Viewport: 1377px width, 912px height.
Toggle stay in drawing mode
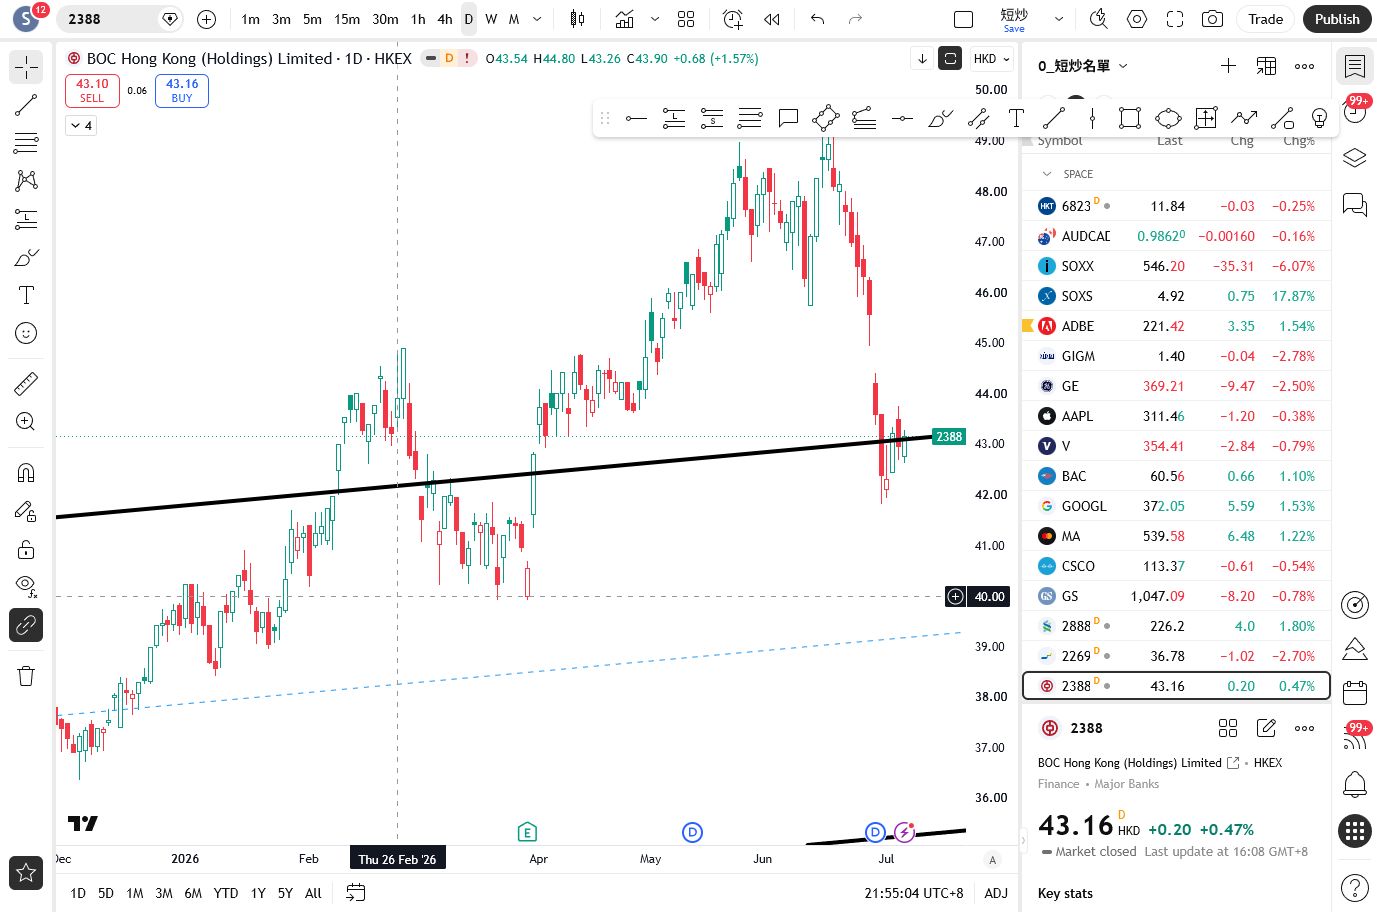26,511
